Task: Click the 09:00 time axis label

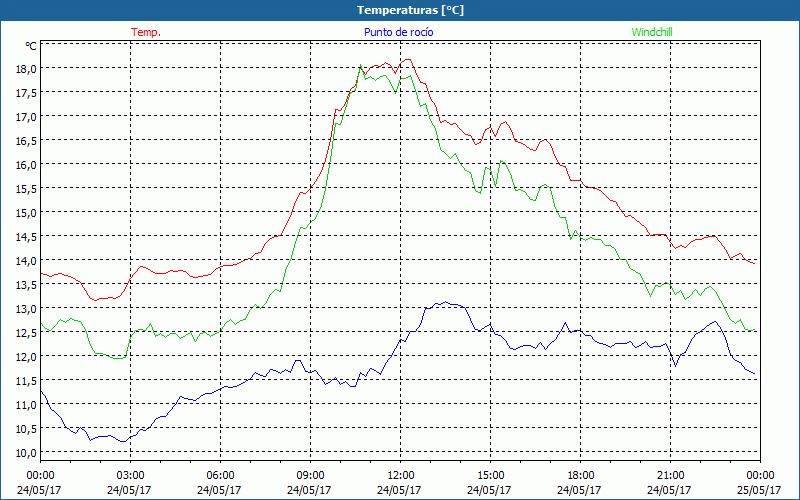Action: (x=311, y=476)
